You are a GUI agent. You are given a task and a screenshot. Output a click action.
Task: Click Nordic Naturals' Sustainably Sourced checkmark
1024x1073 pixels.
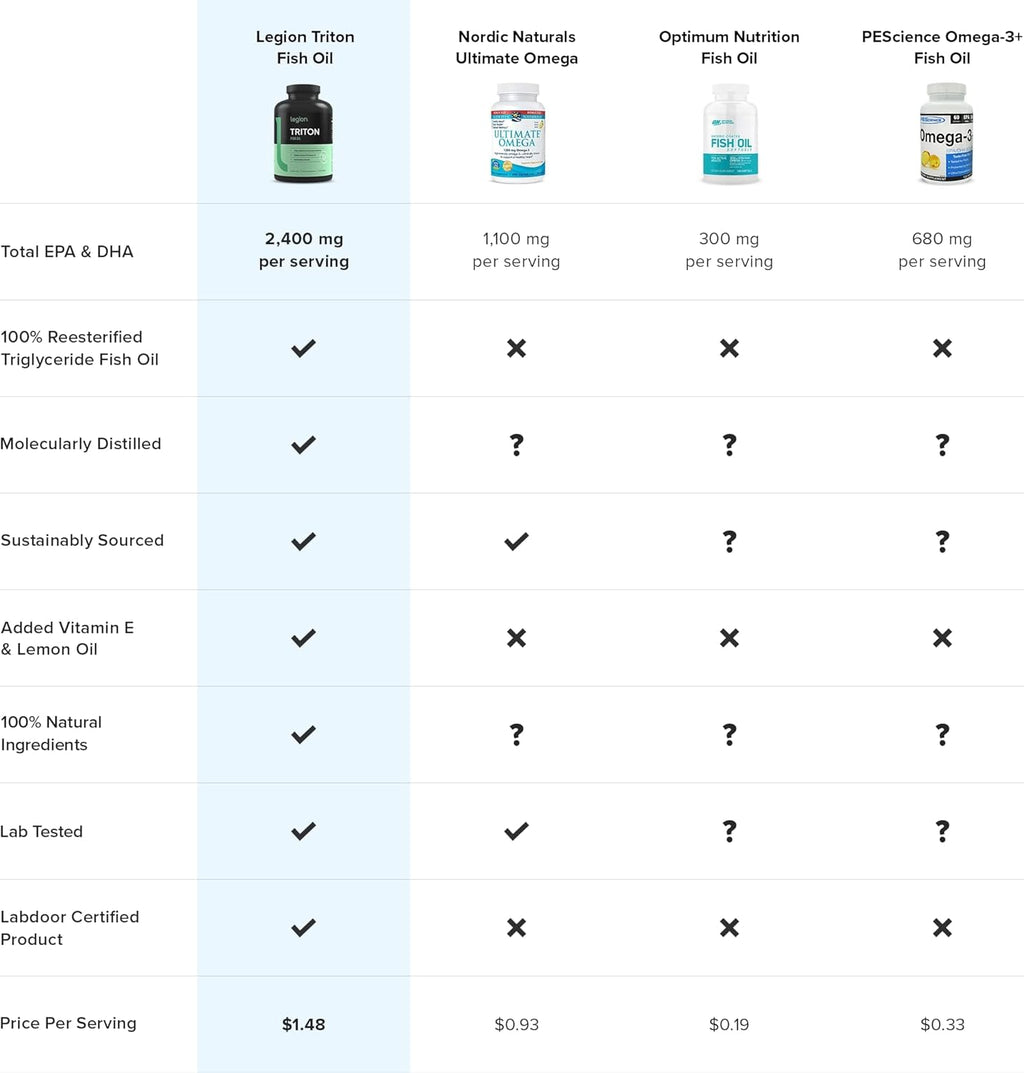coord(516,541)
